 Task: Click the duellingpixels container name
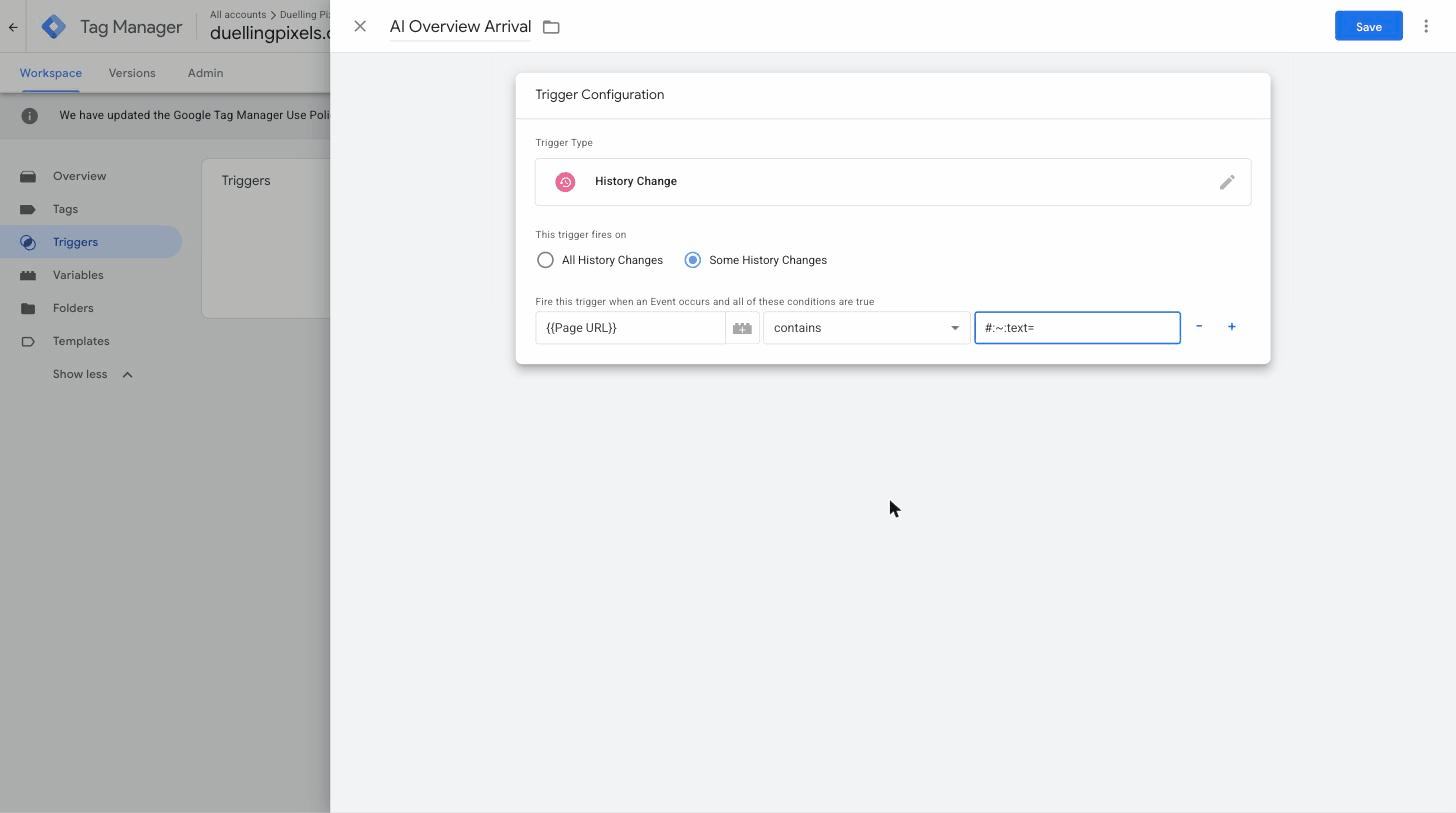[x=270, y=33]
